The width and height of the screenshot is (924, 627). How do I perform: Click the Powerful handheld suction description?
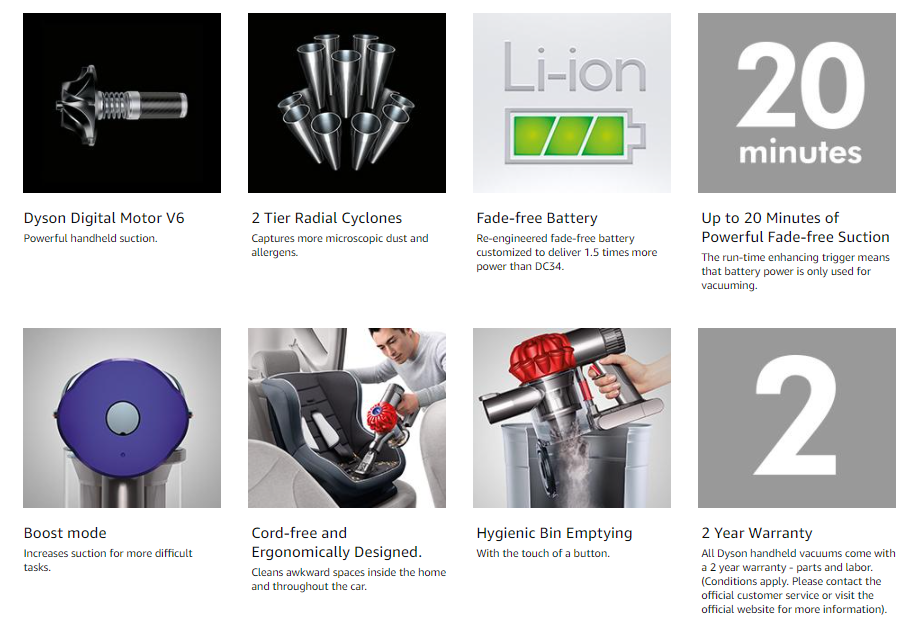pos(90,238)
